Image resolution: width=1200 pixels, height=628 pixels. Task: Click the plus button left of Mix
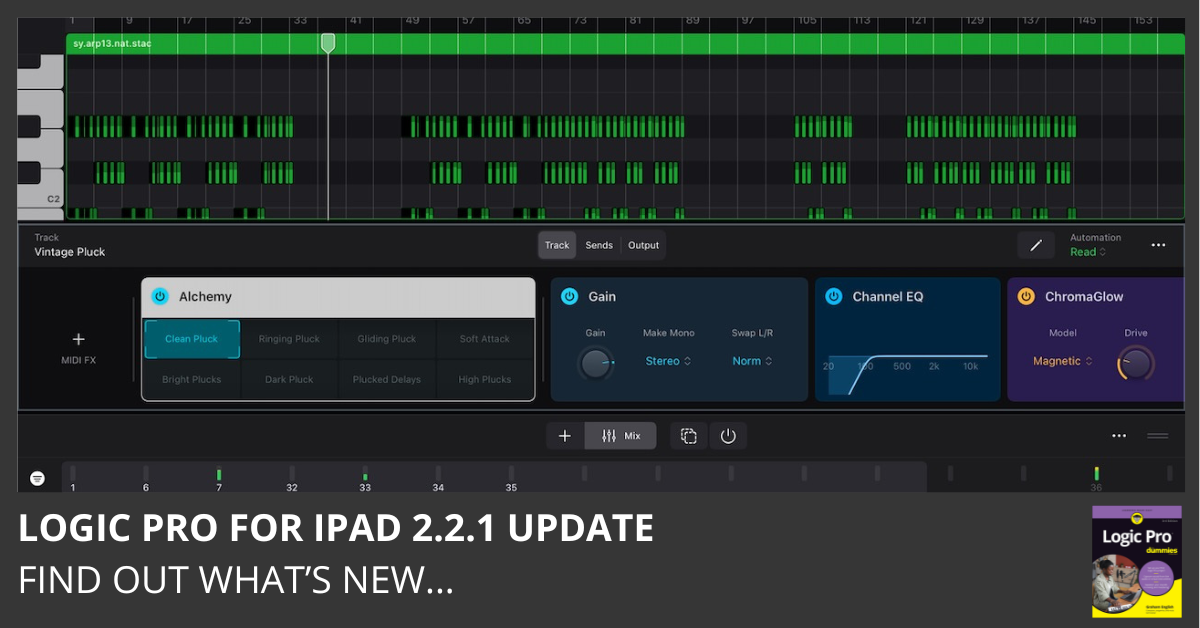(x=565, y=436)
